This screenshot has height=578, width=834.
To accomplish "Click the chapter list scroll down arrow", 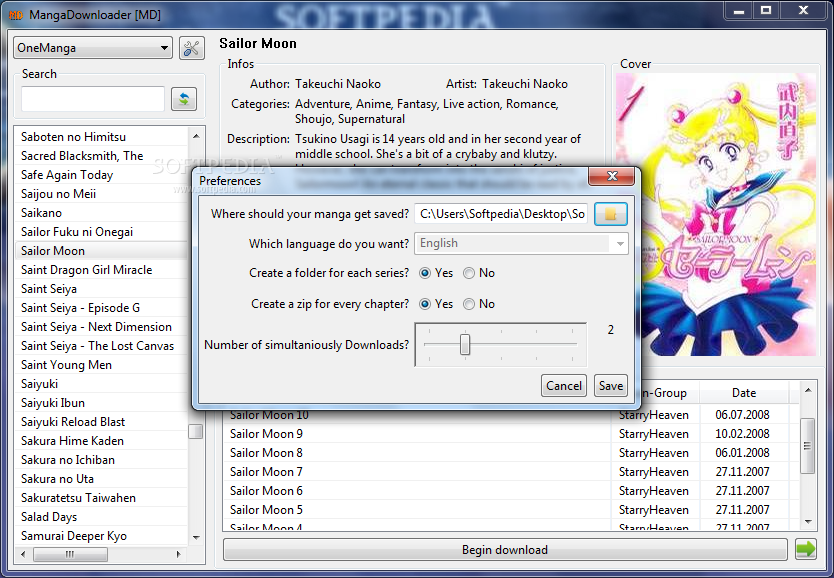I will 808,521.
